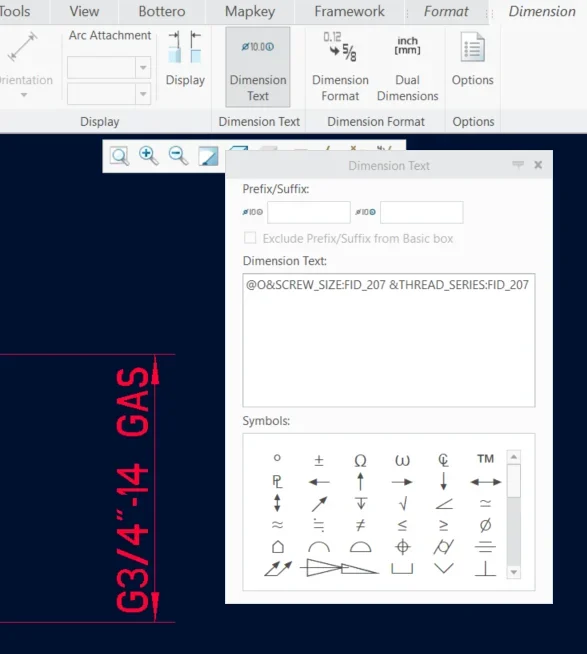Click the Display arrows button

(x=185, y=58)
